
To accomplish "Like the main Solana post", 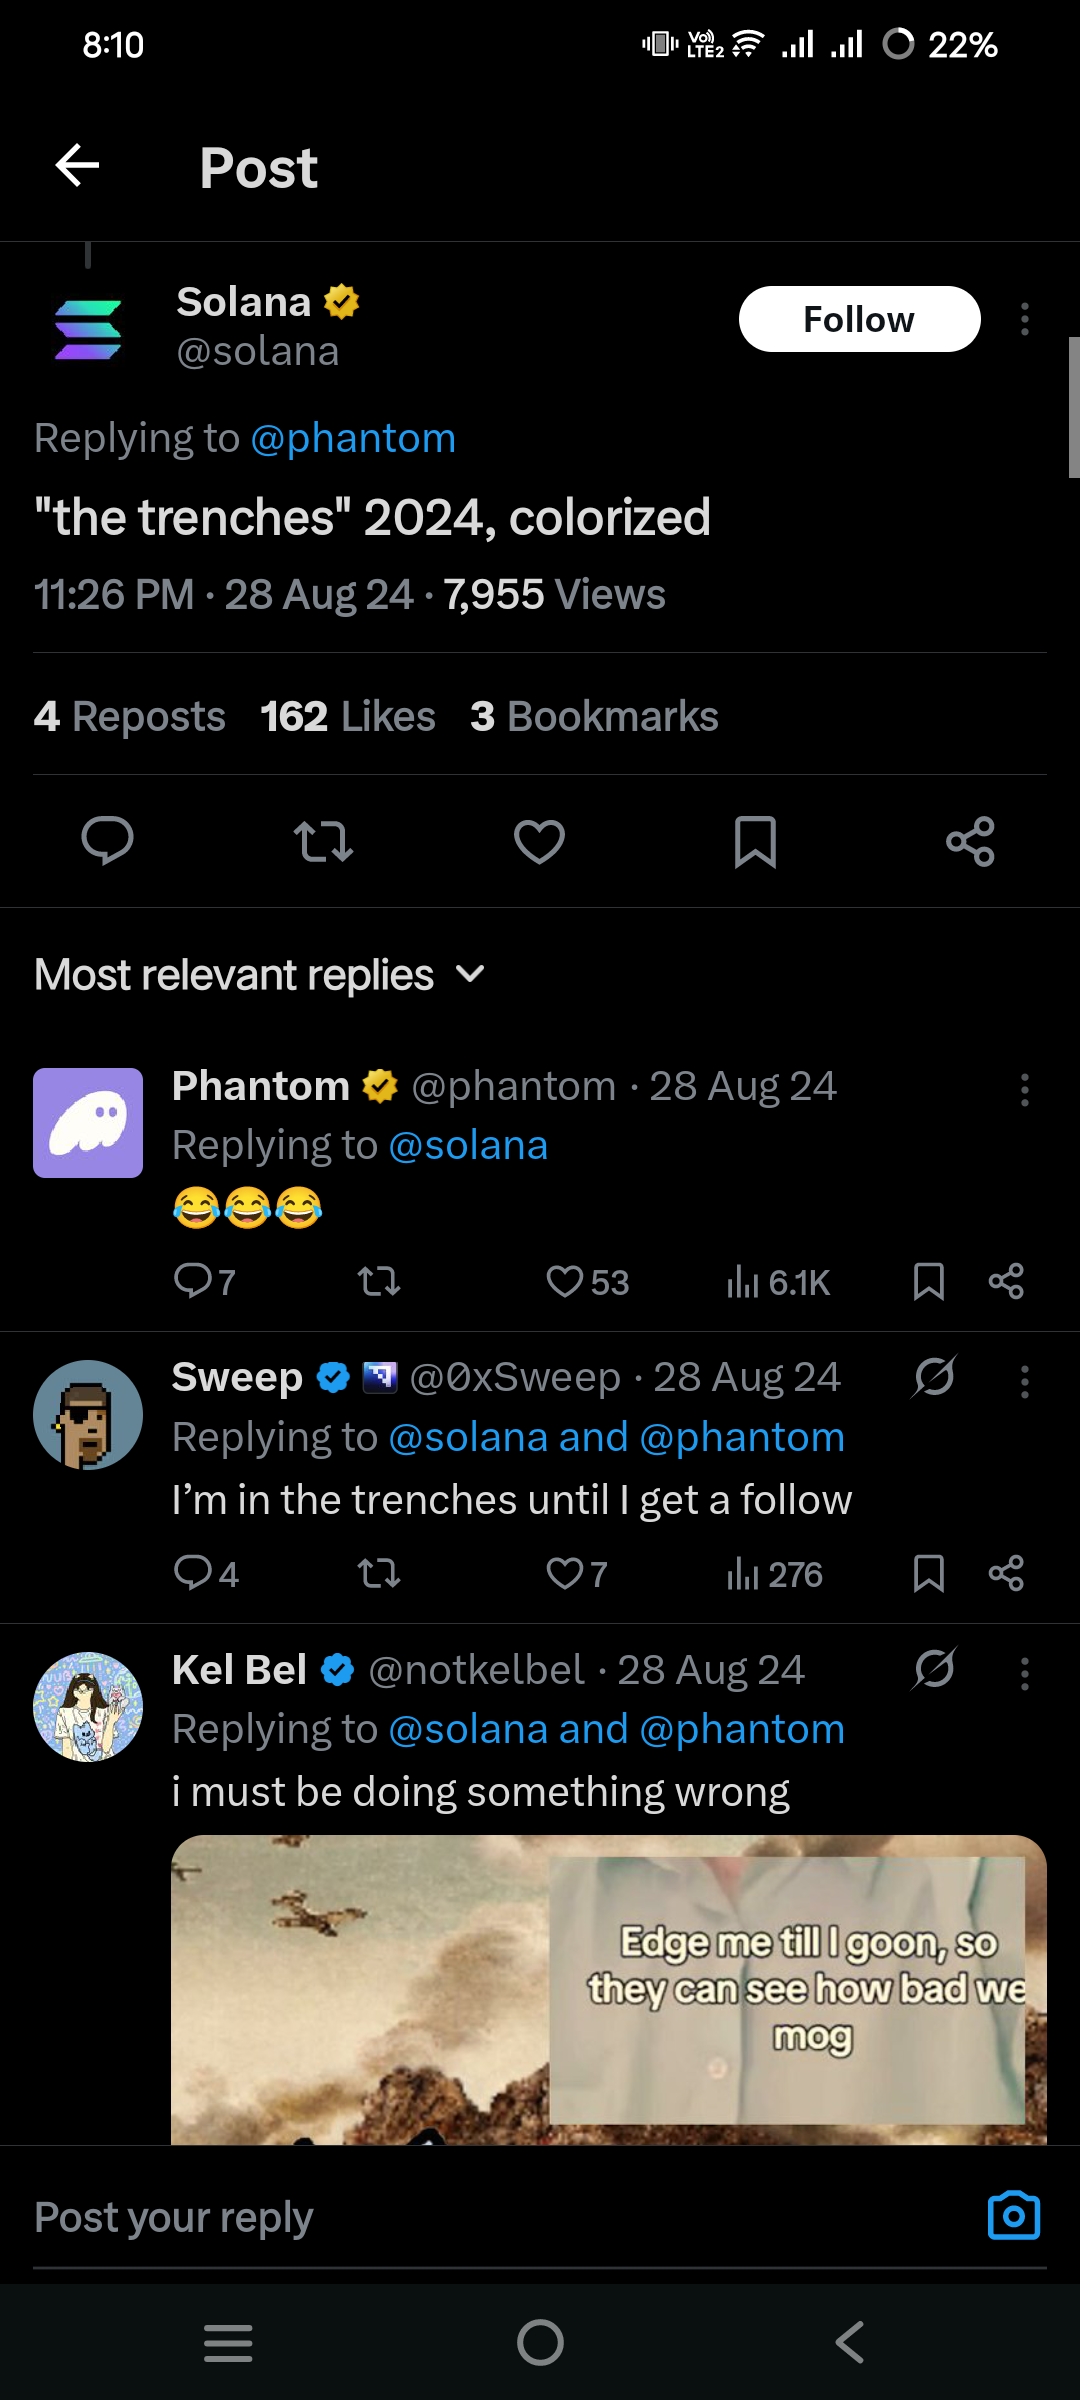I will pyautogui.click(x=539, y=841).
